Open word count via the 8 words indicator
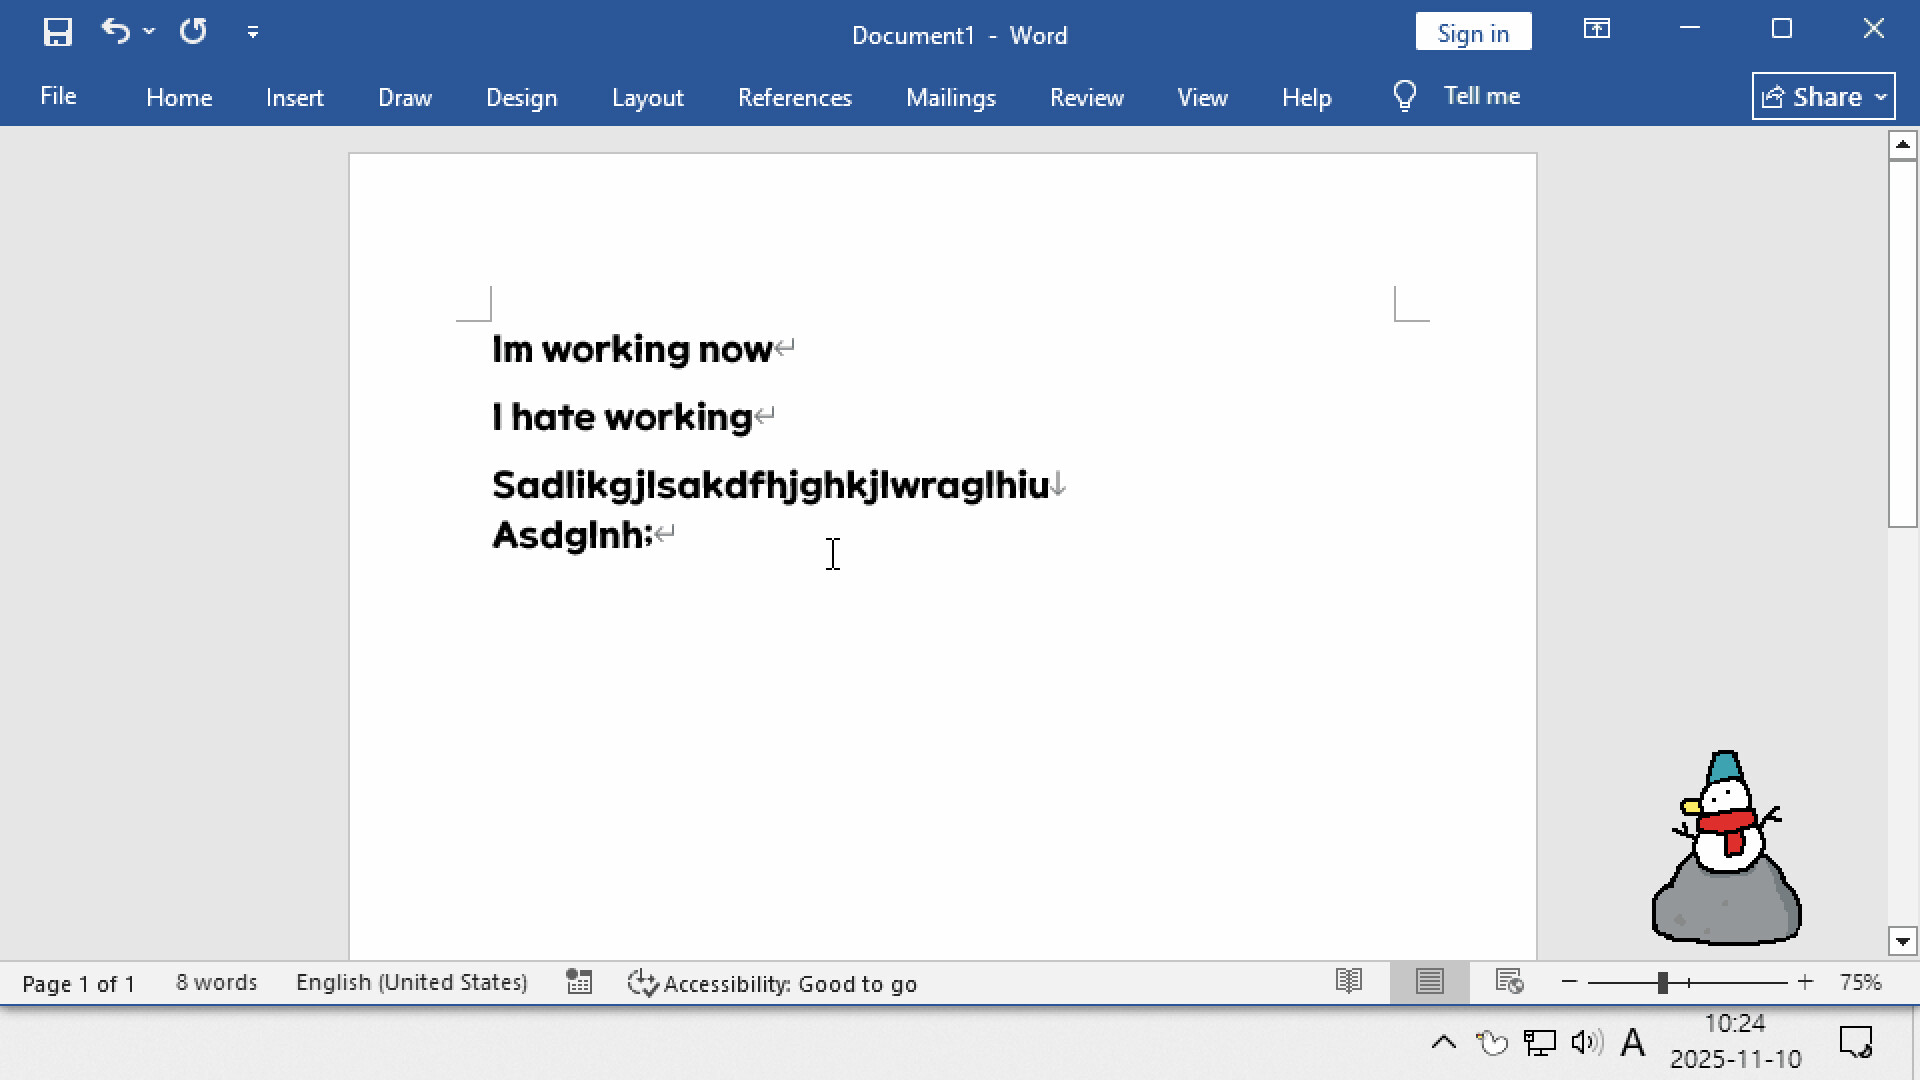The height and width of the screenshot is (1080, 1920). pyautogui.click(x=216, y=982)
